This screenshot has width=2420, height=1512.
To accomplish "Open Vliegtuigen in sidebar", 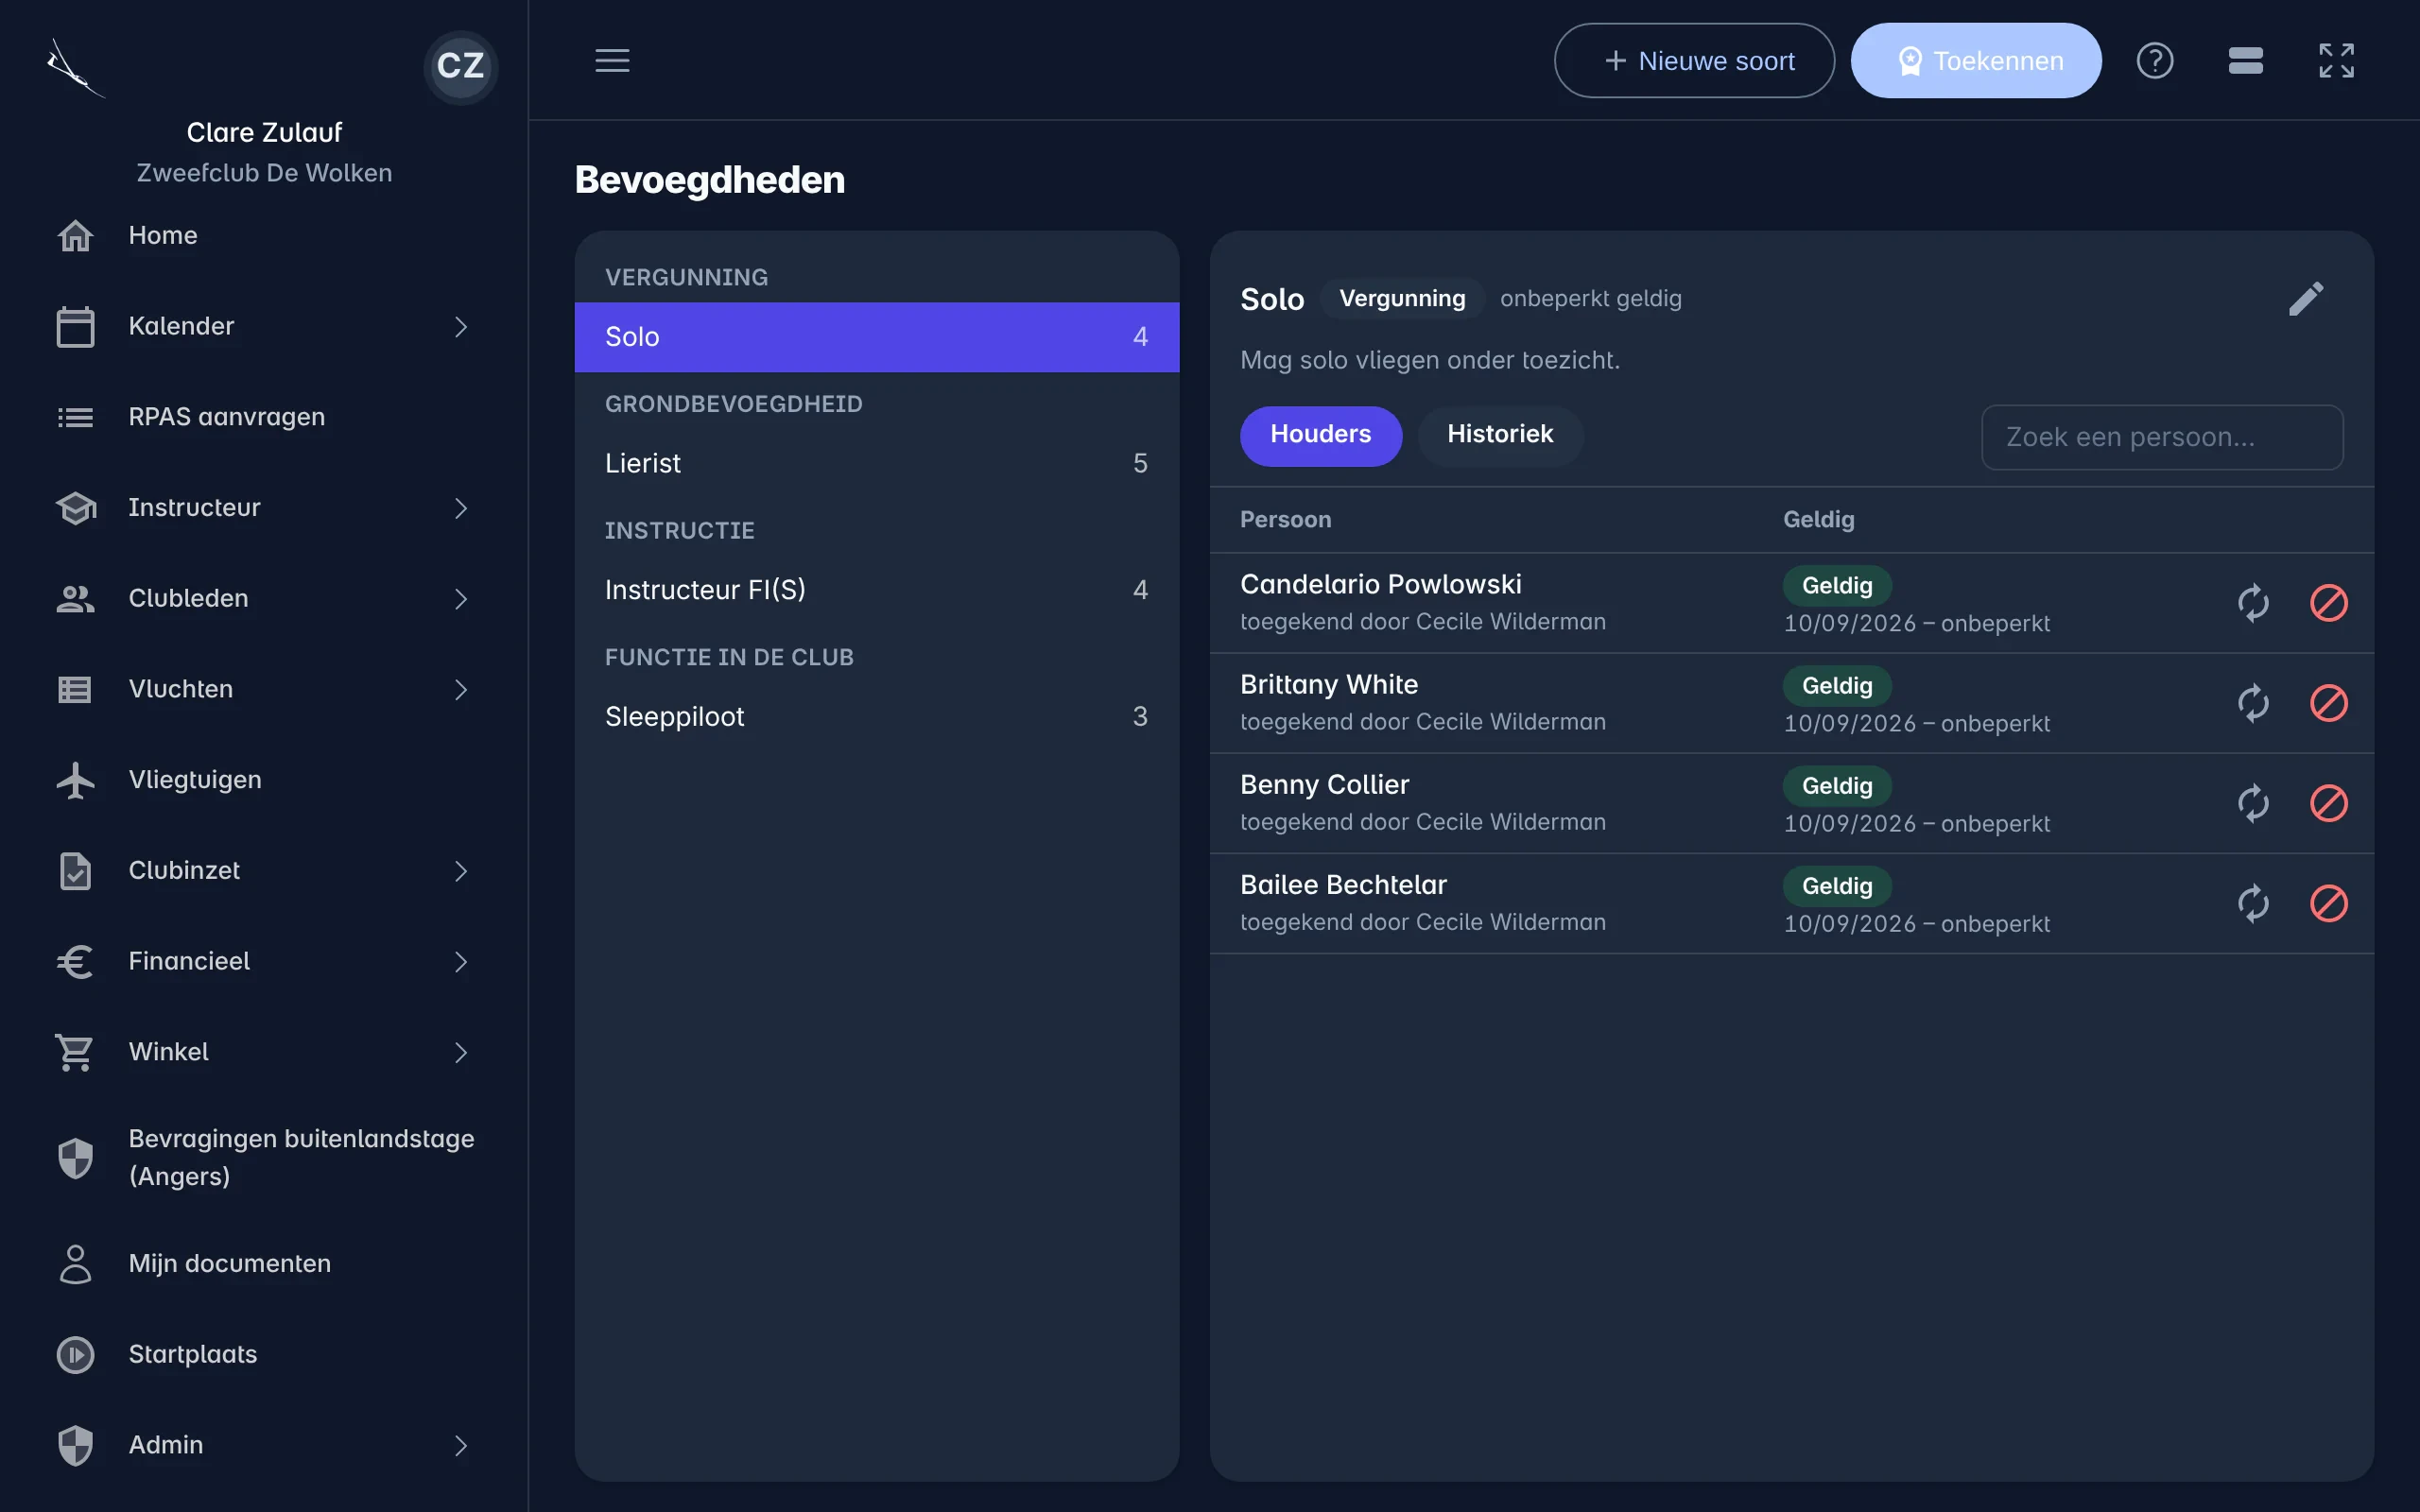I will coord(264,780).
